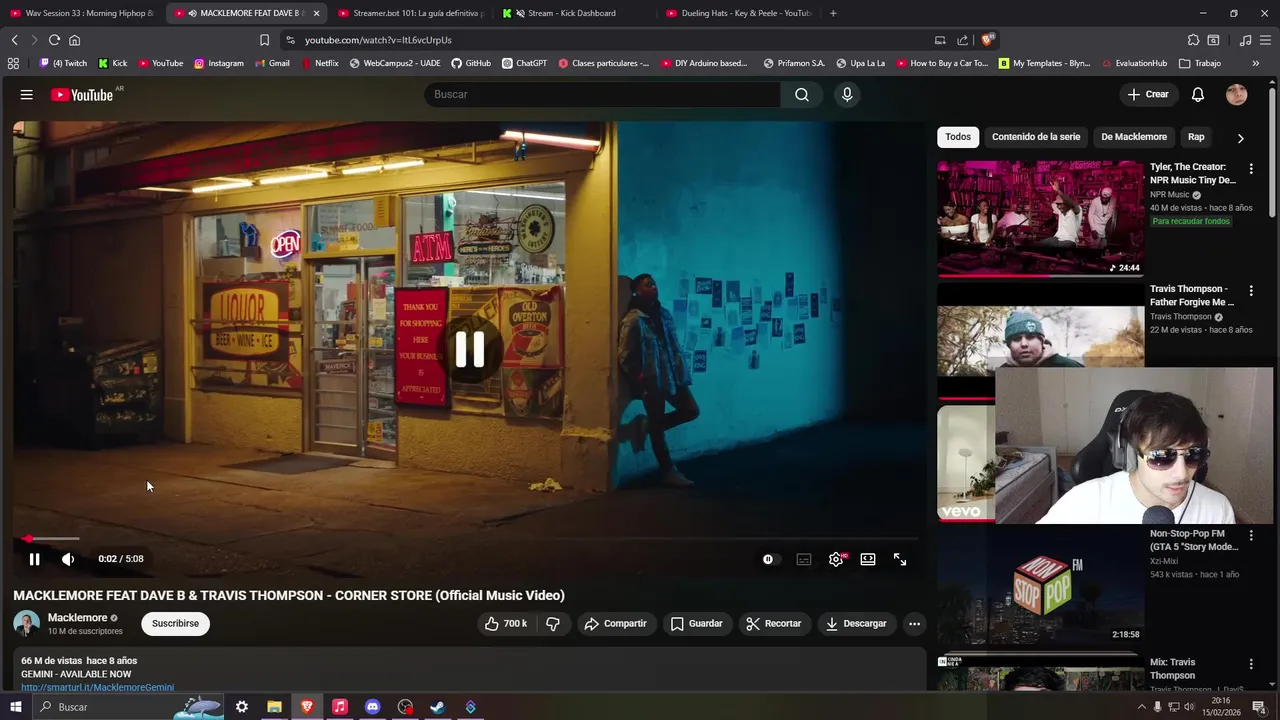Like the video with 700 k likes

pos(506,623)
